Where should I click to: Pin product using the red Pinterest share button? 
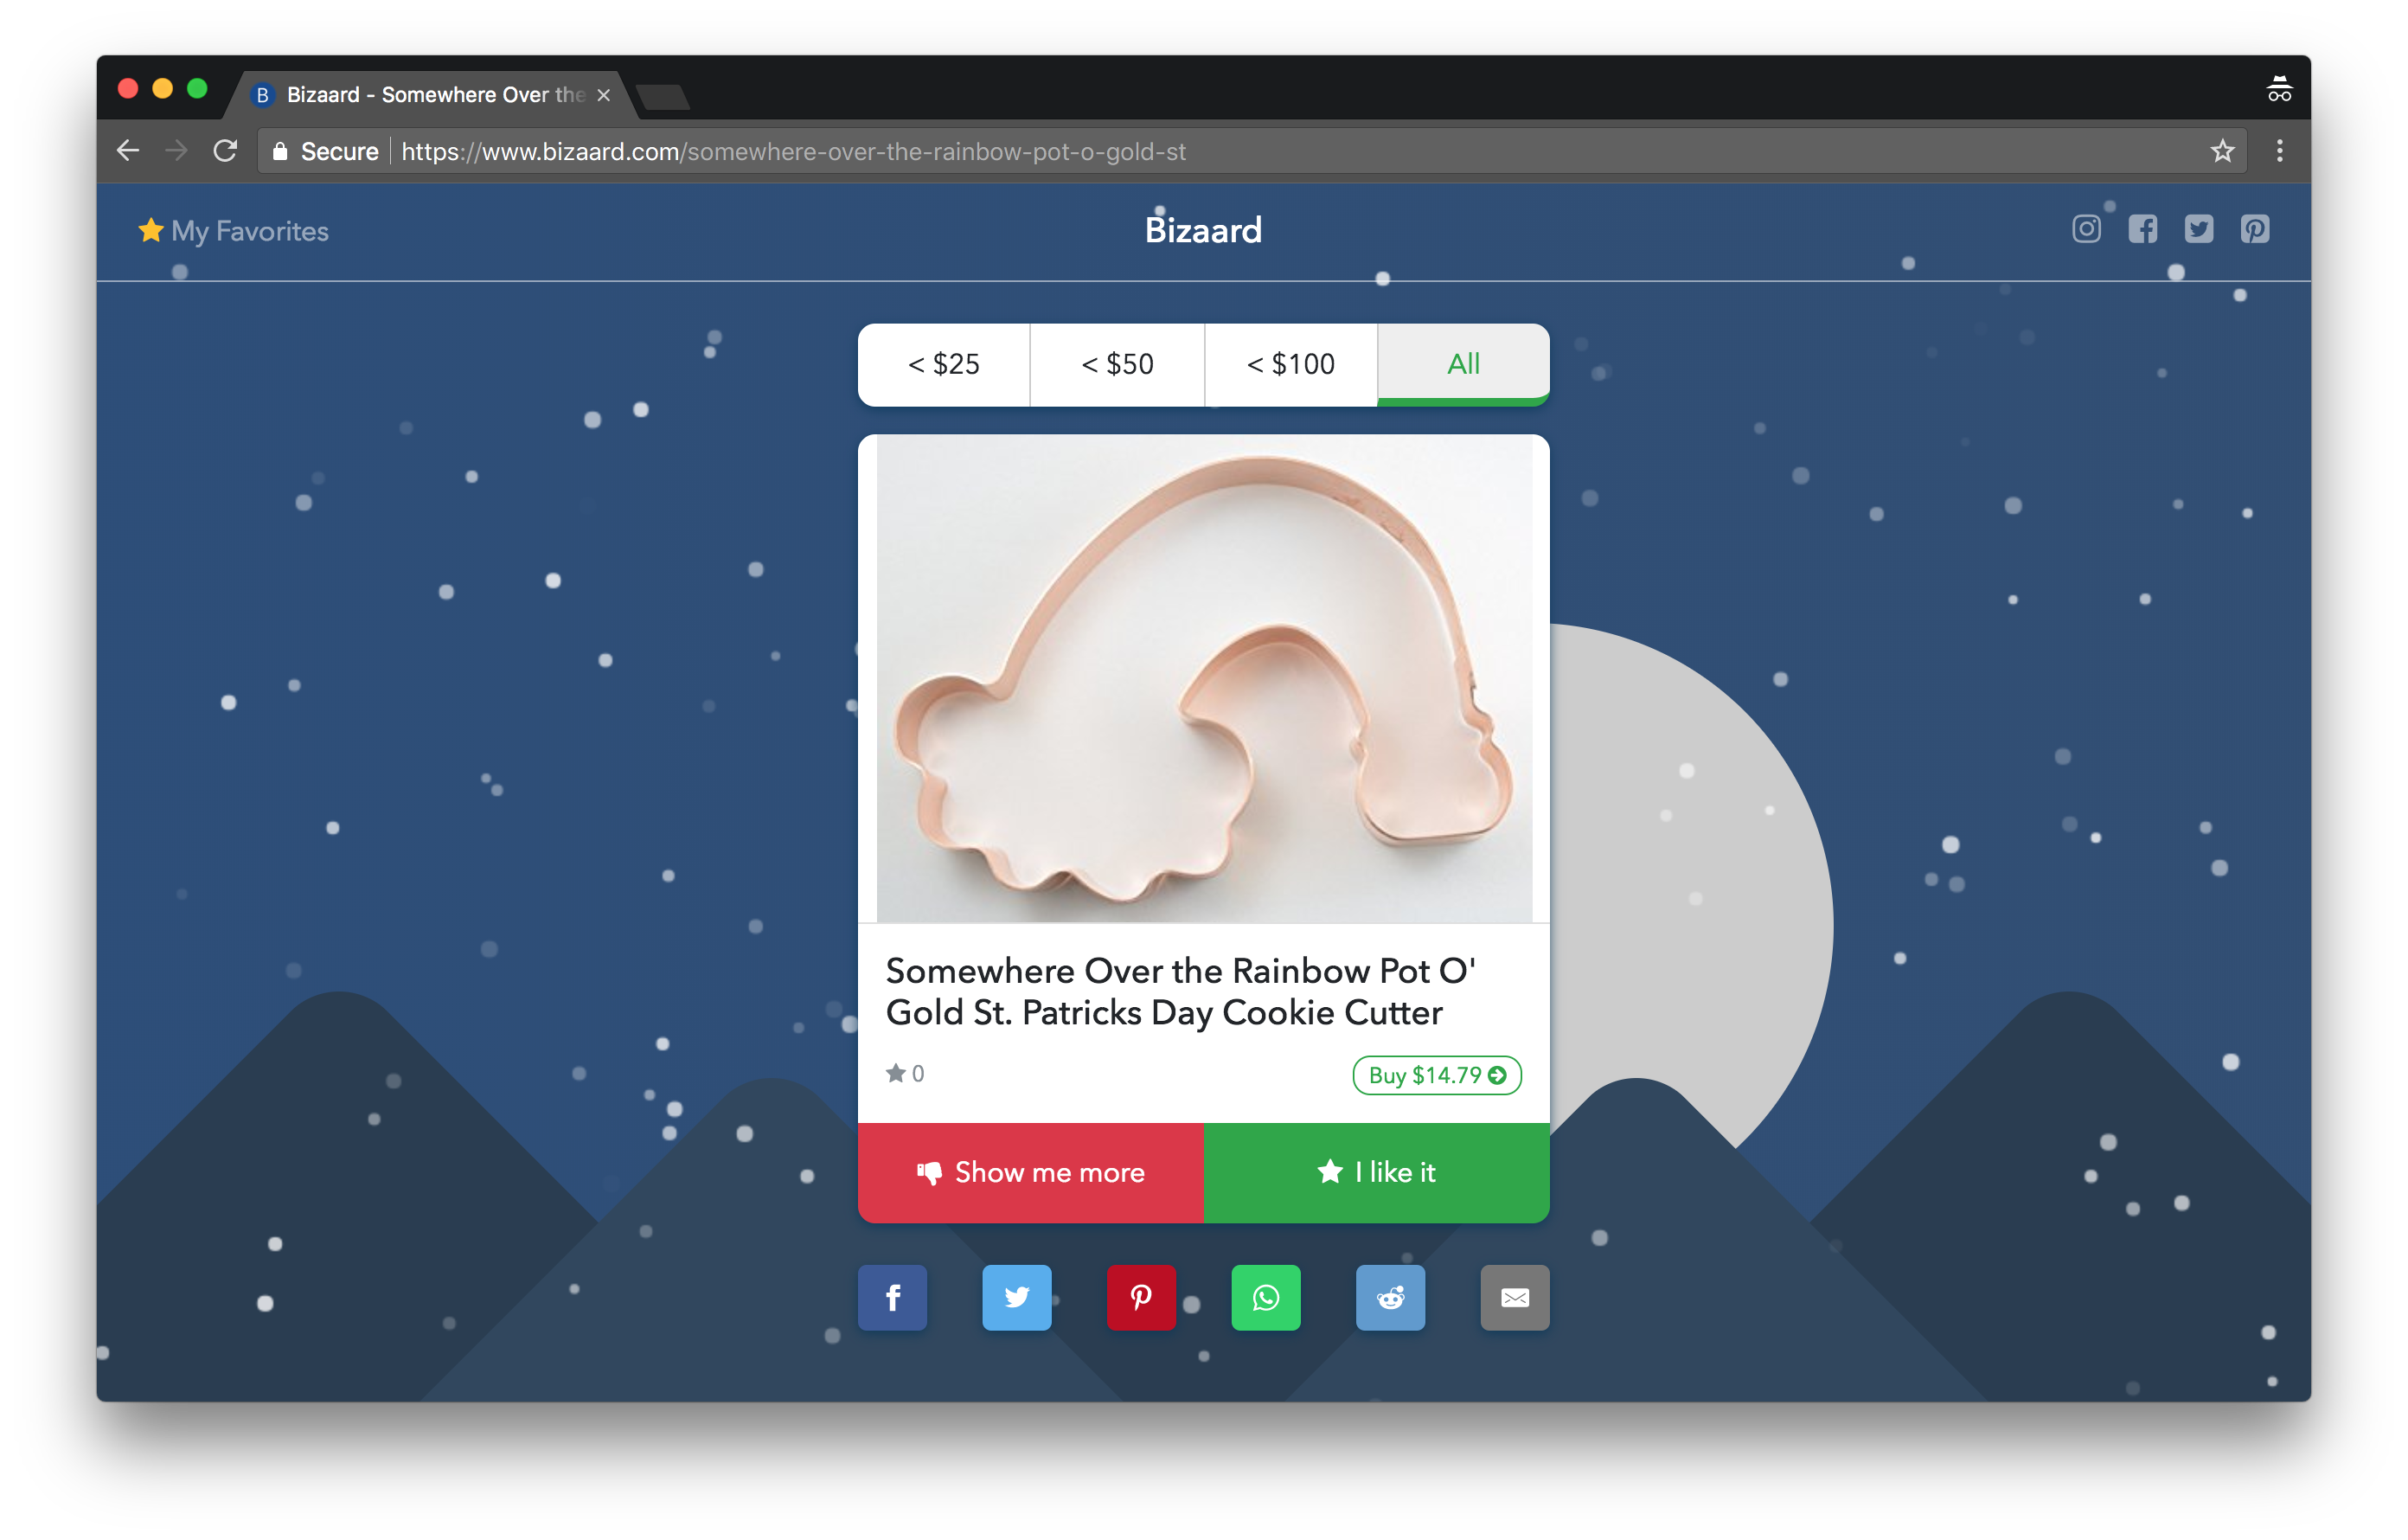(x=1141, y=1297)
